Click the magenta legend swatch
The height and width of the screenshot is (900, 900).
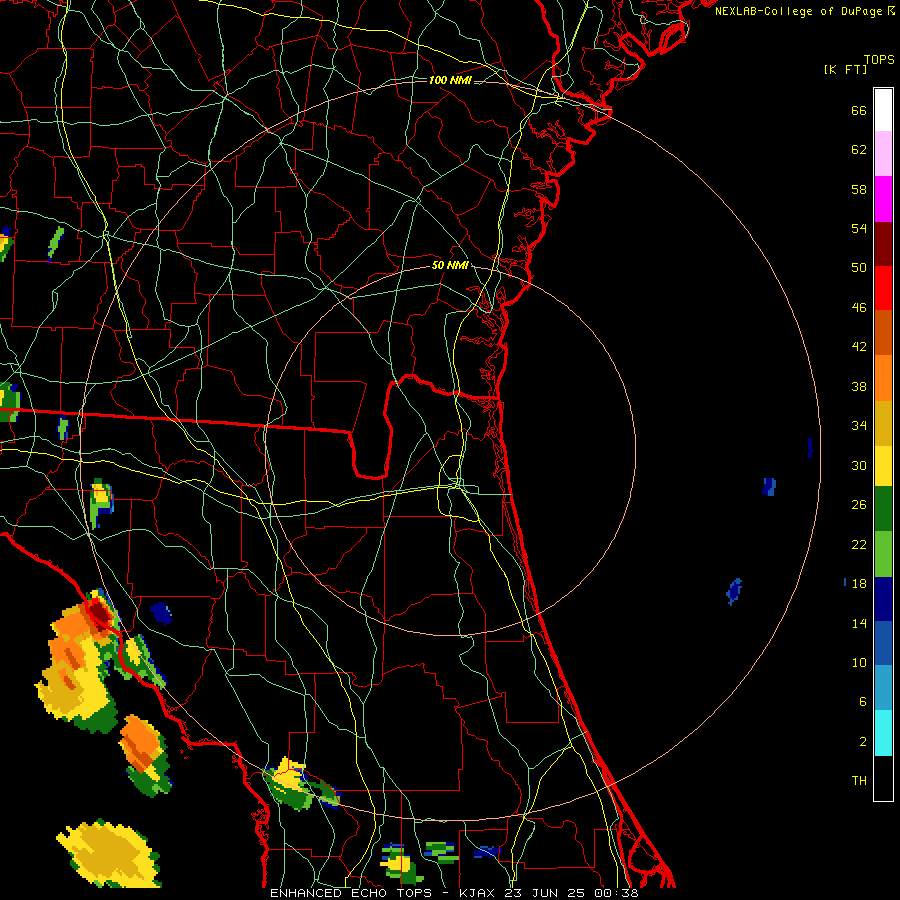point(883,199)
